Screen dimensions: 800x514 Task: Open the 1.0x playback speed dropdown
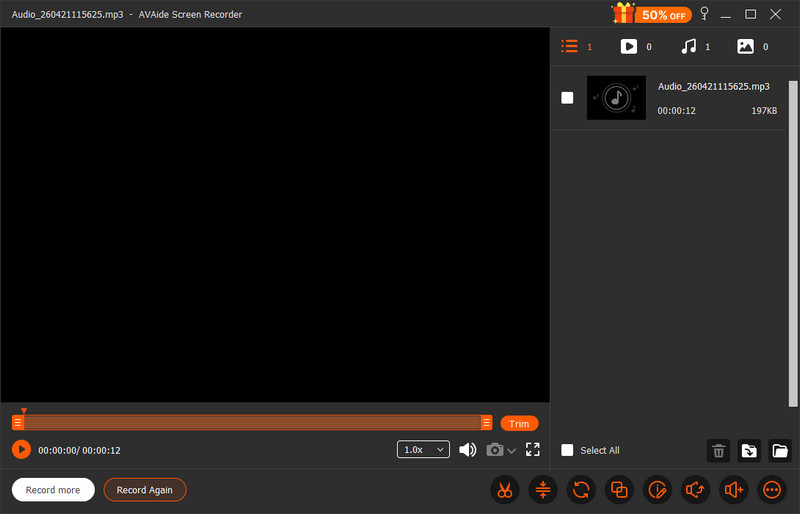click(423, 450)
